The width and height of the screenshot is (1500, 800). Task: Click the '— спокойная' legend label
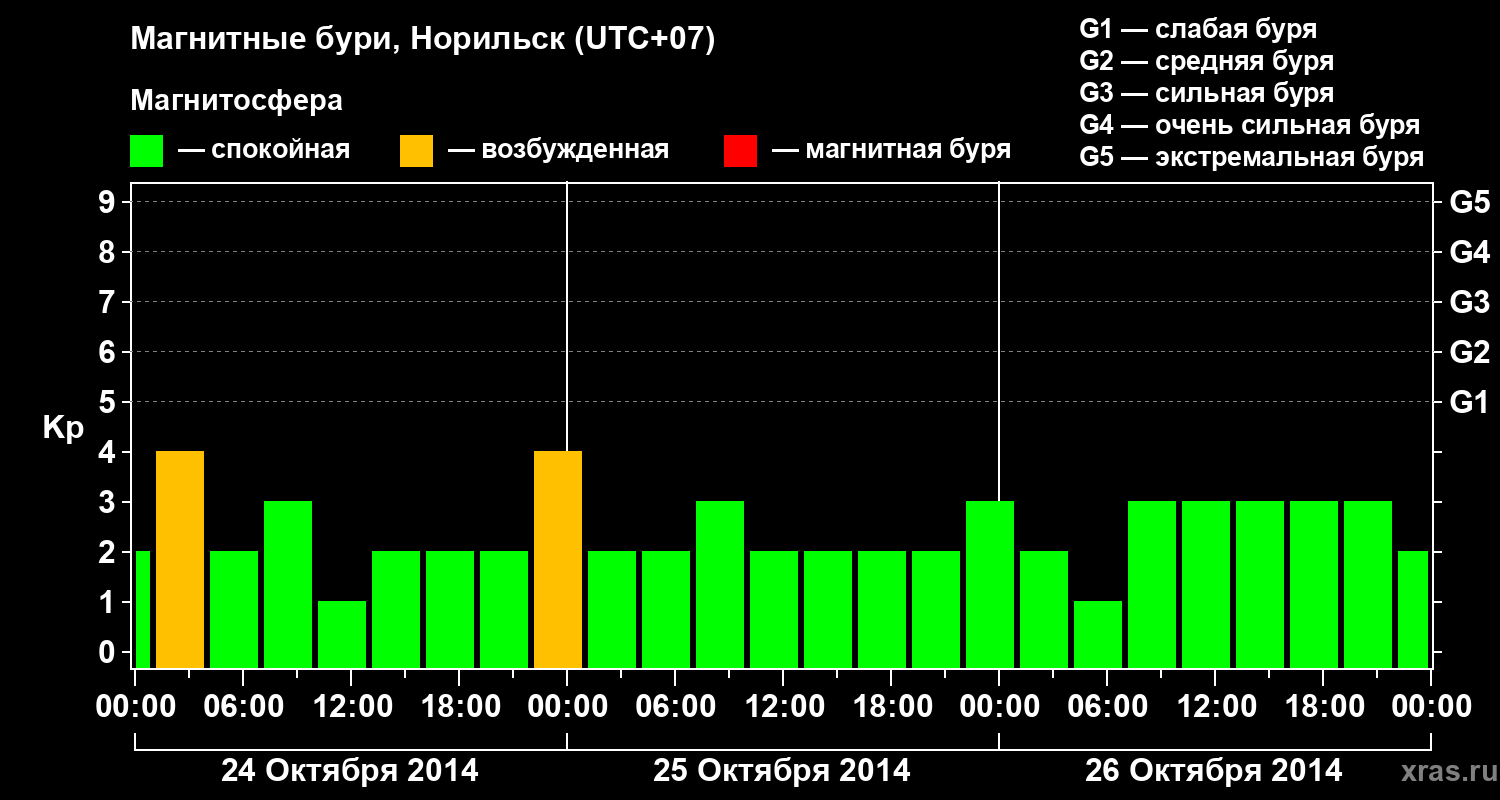pyautogui.click(x=264, y=151)
